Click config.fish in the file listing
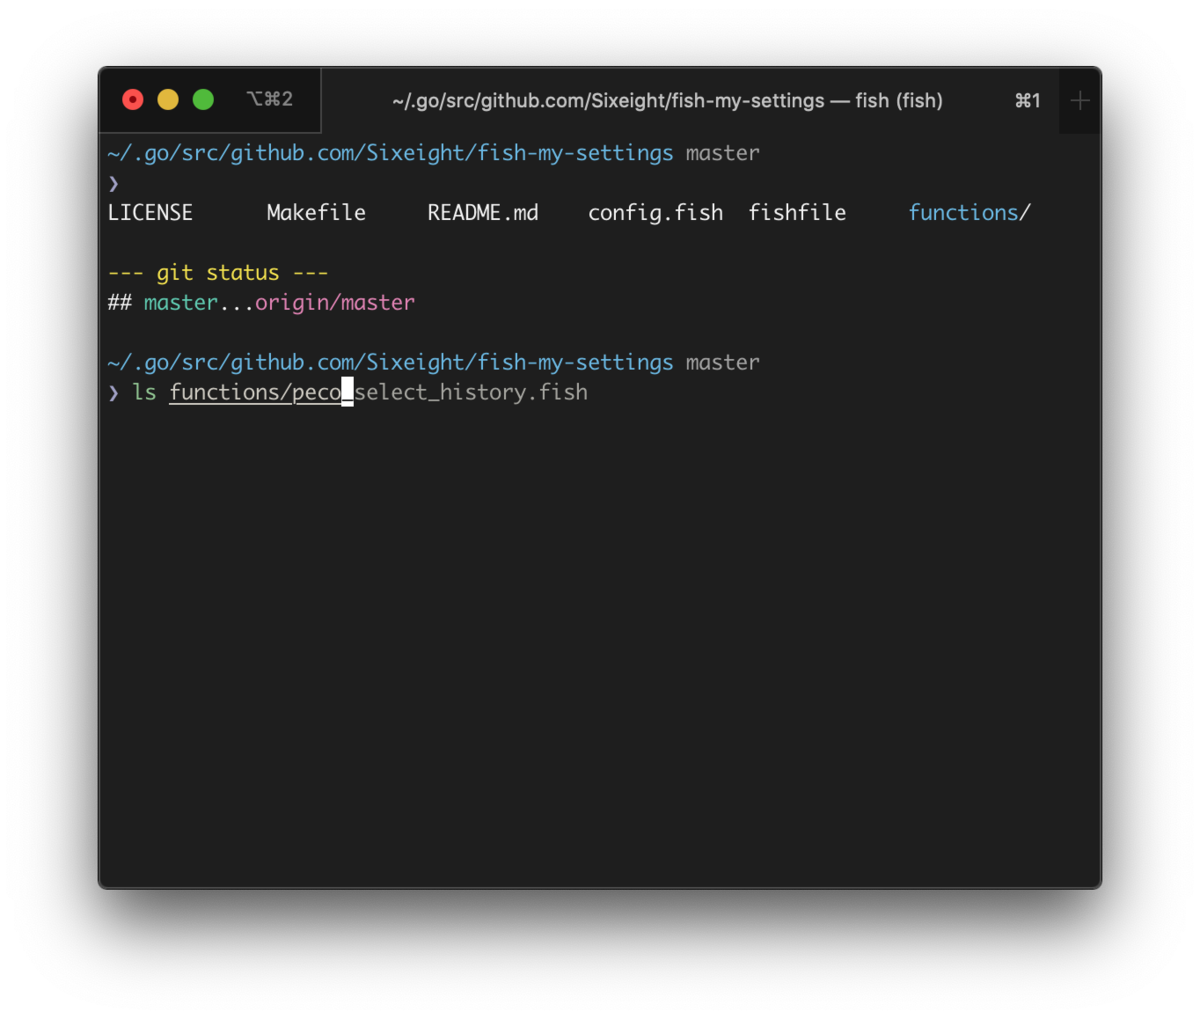The height and width of the screenshot is (1019, 1200). pyautogui.click(x=655, y=212)
